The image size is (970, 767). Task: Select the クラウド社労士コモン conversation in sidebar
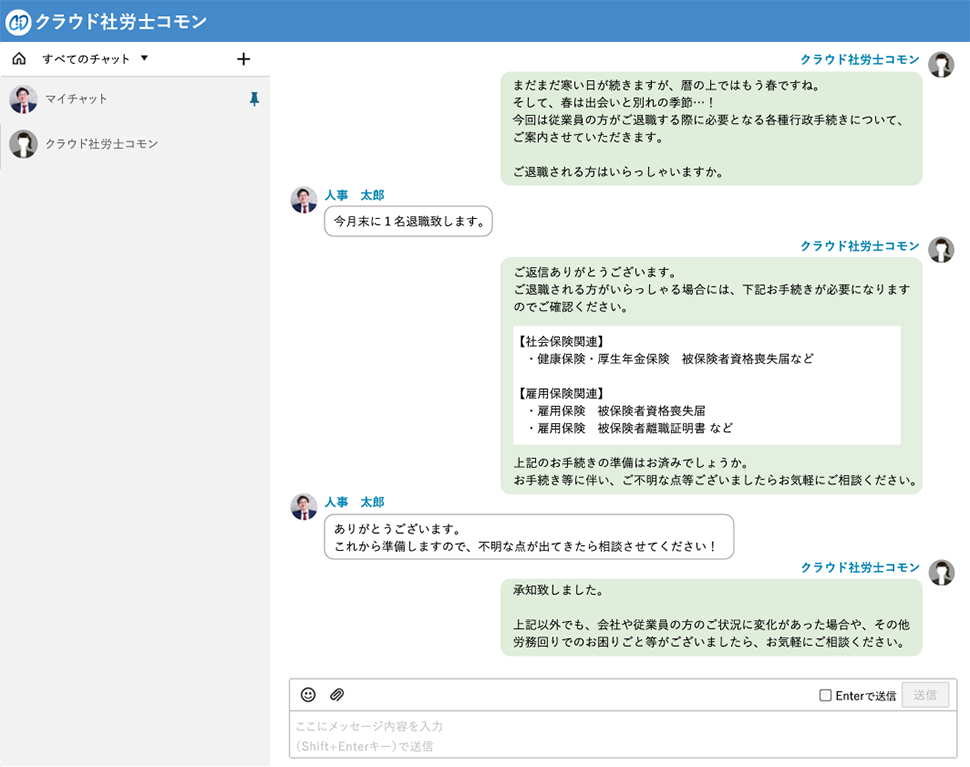[x=102, y=144]
